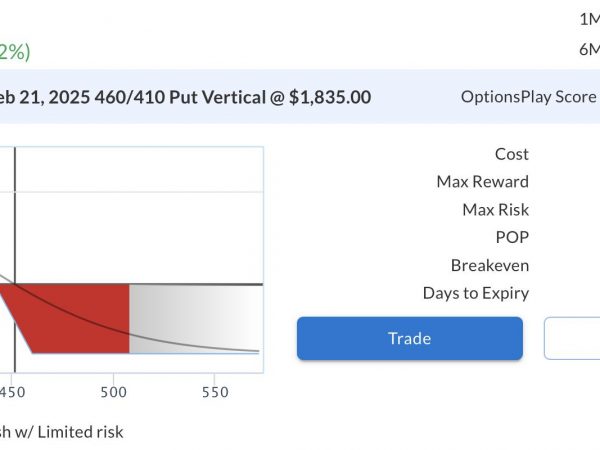Click the outlined button beside Trade

click(x=572, y=338)
